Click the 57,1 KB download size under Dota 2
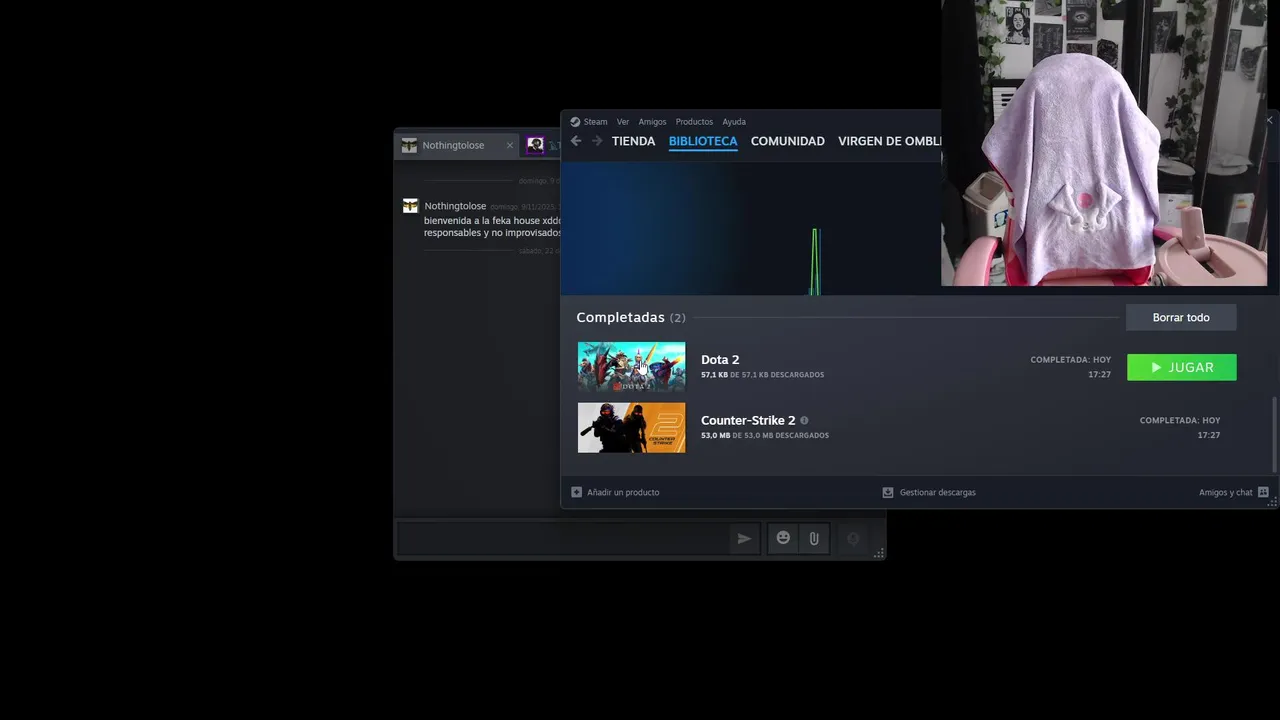This screenshot has height=720, width=1280. 714,375
